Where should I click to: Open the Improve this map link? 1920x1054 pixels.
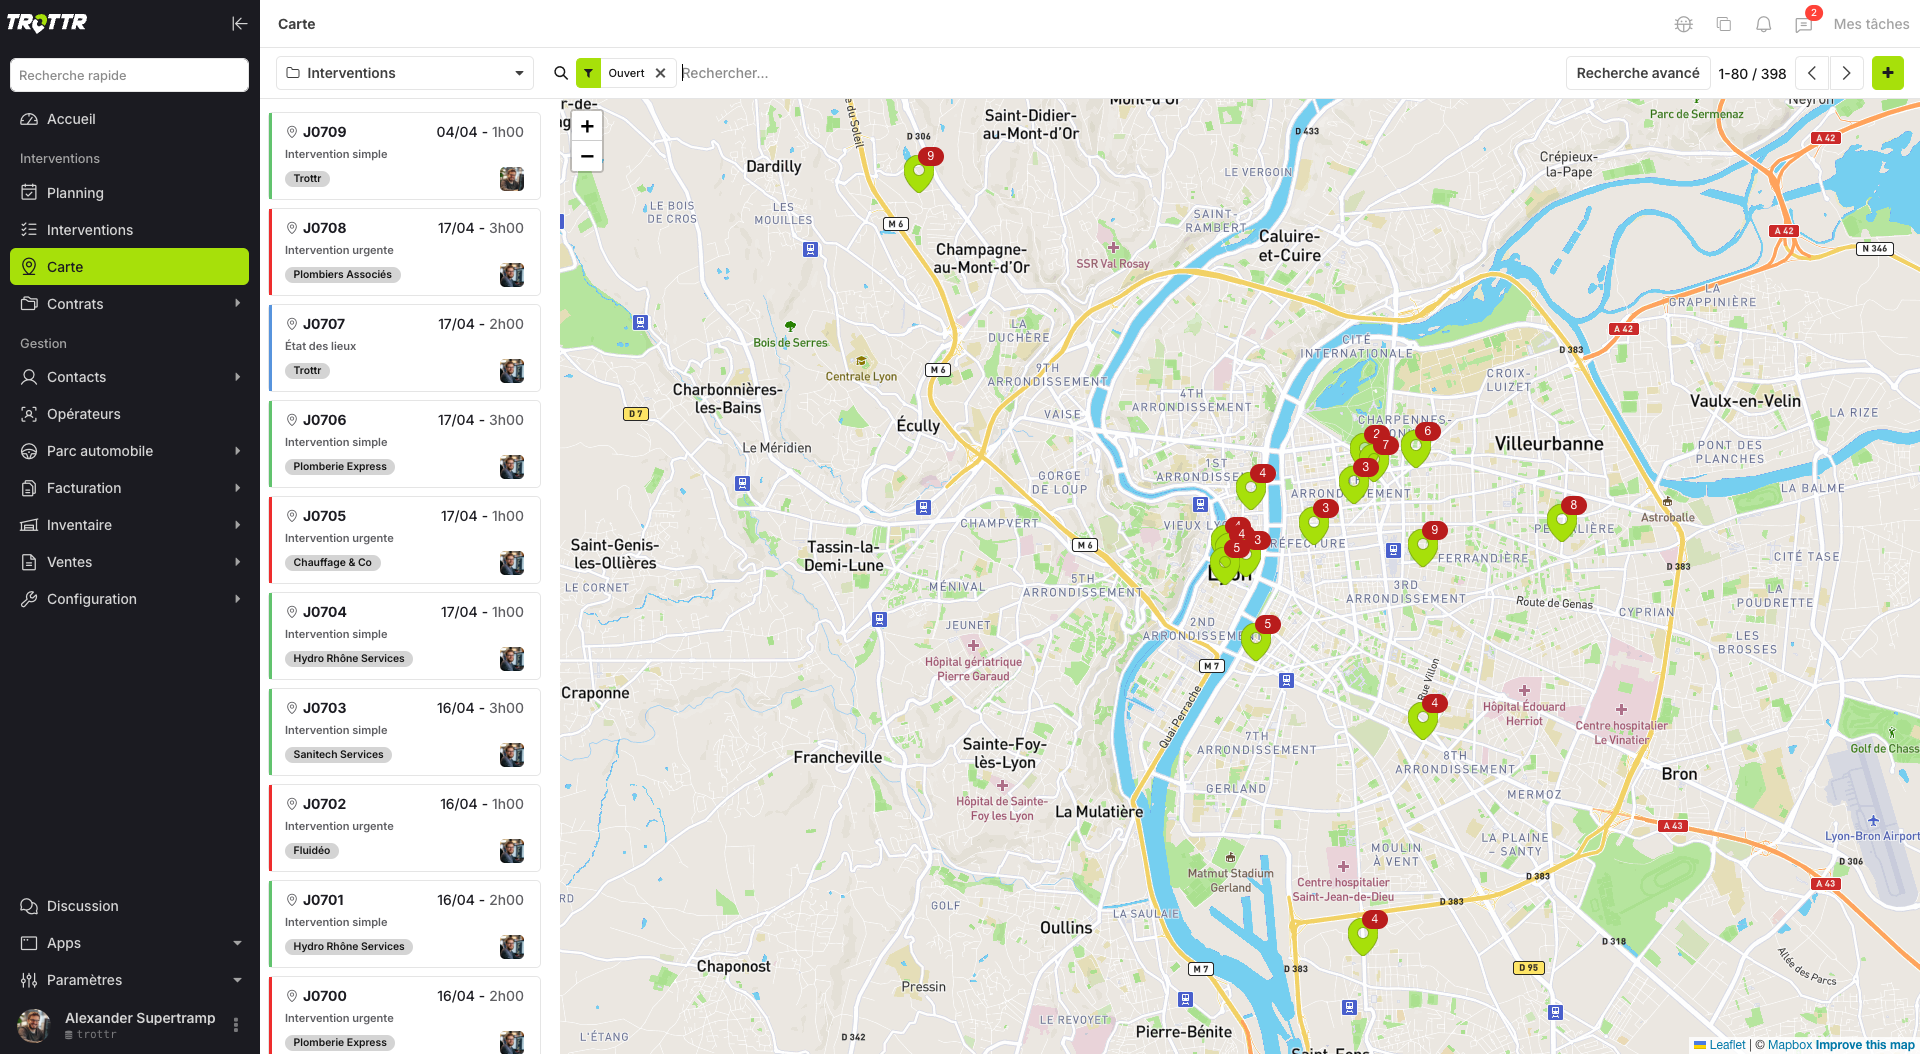tap(1864, 1045)
